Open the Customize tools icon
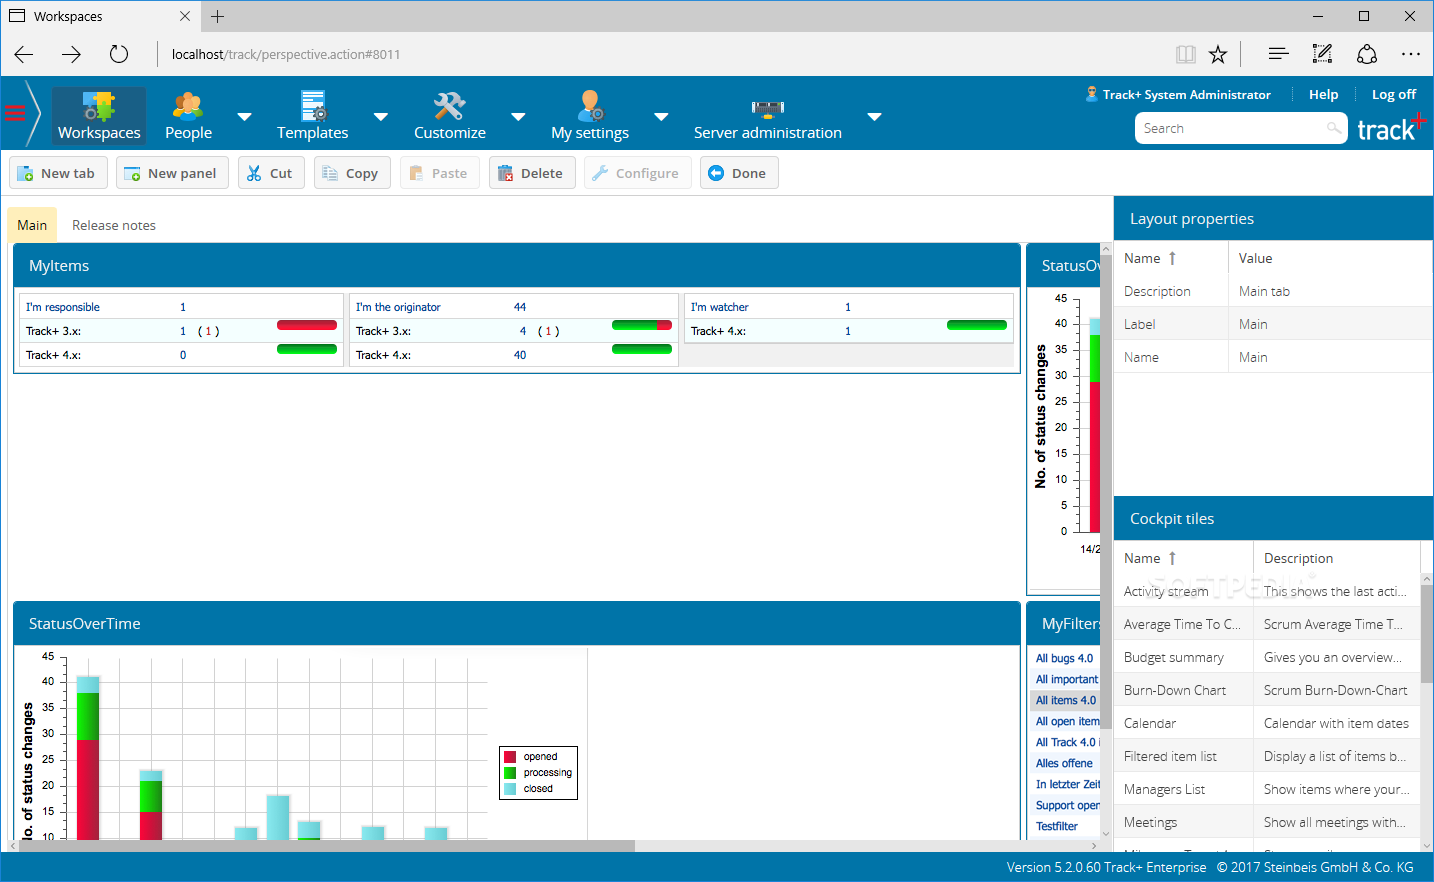1434x882 pixels. 450,106
